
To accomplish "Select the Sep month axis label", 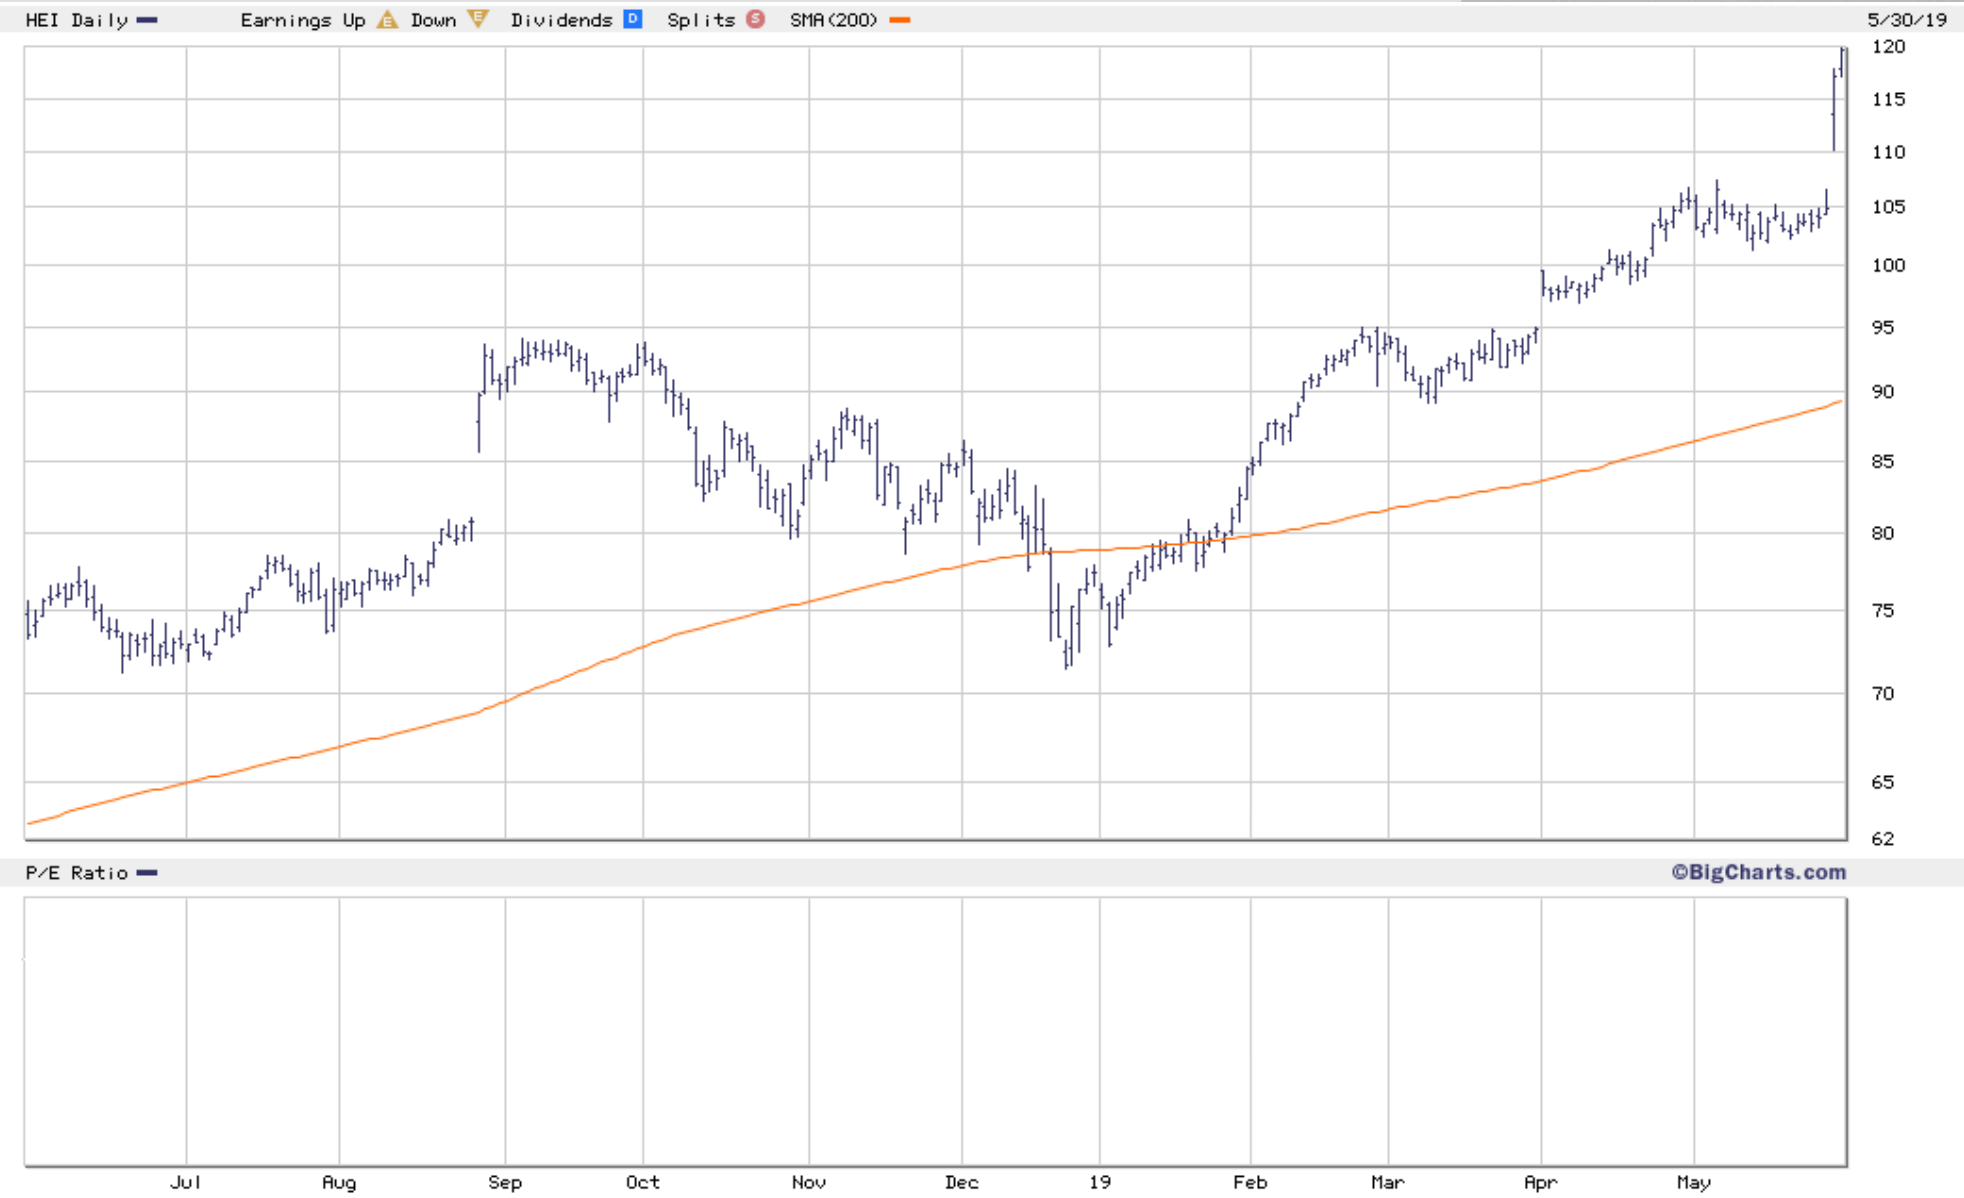I will click(x=505, y=1182).
